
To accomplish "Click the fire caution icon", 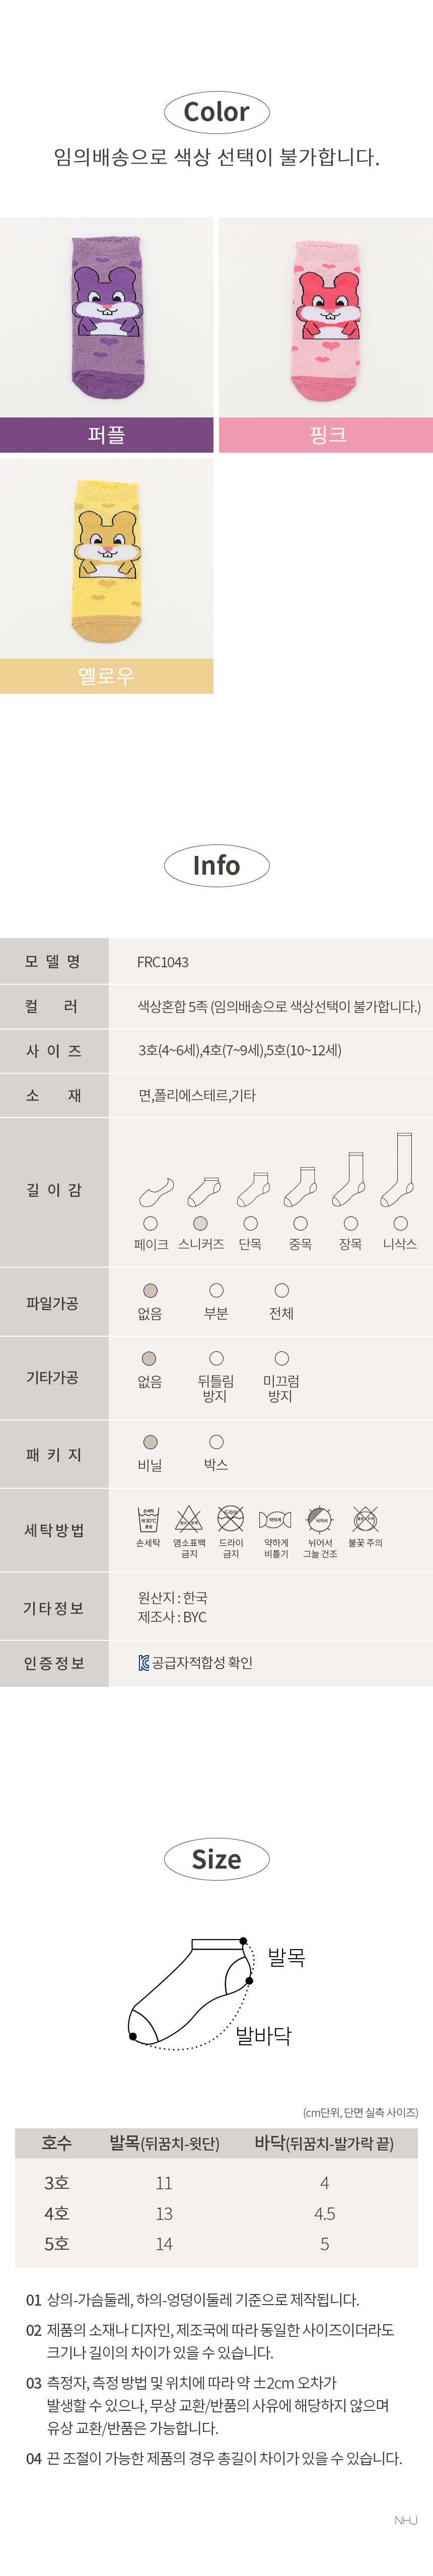I will point(365,1519).
